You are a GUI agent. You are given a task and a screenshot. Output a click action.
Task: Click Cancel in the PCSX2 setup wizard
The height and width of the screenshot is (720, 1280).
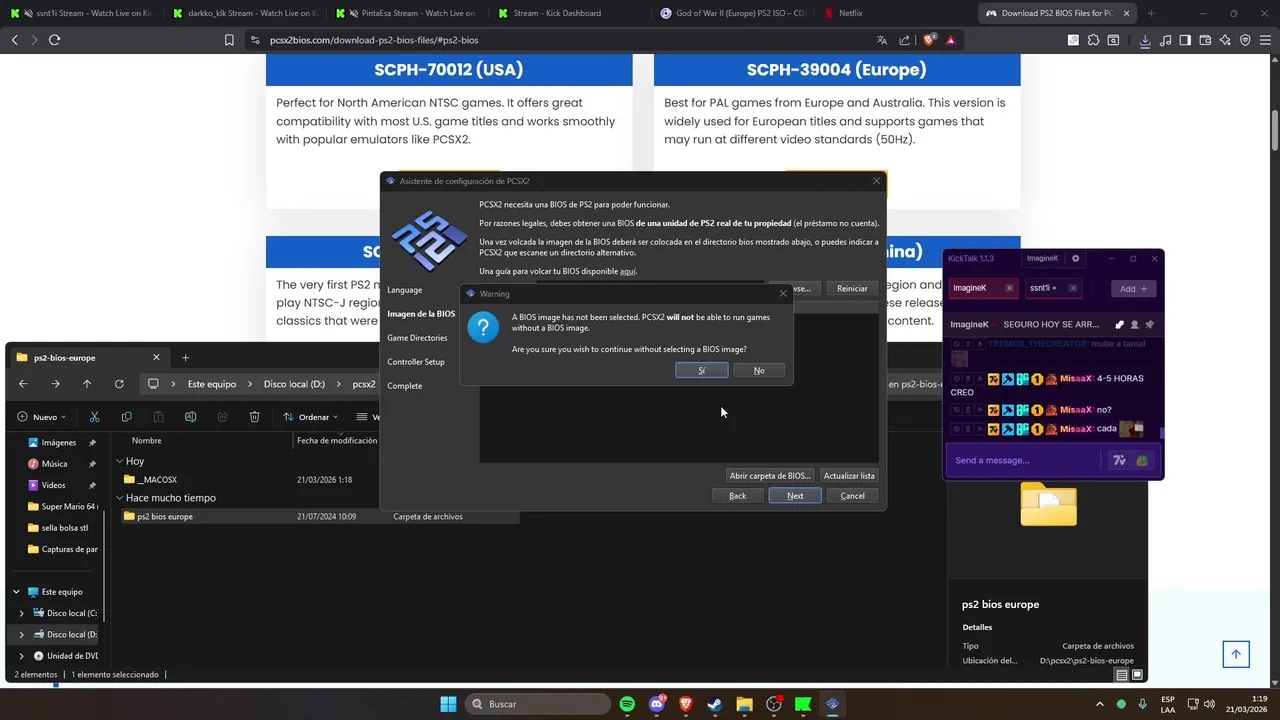tap(853, 496)
